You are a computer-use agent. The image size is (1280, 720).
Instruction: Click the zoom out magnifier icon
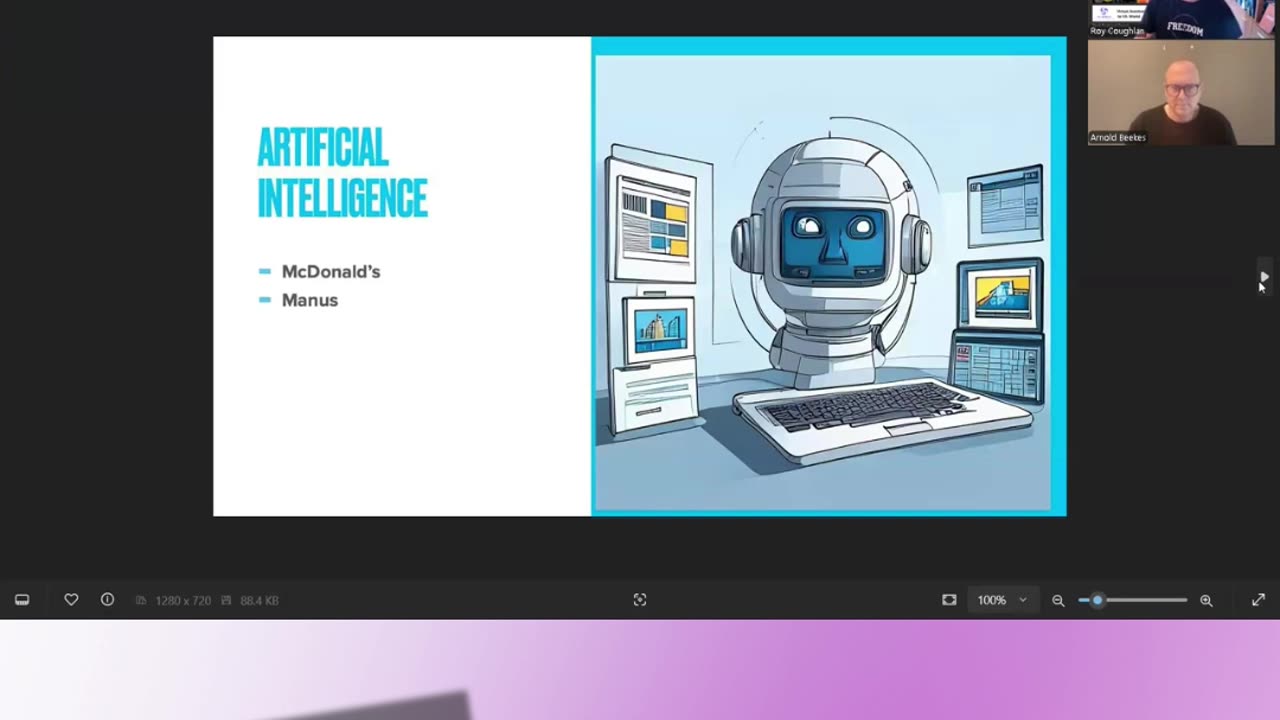1058,600
